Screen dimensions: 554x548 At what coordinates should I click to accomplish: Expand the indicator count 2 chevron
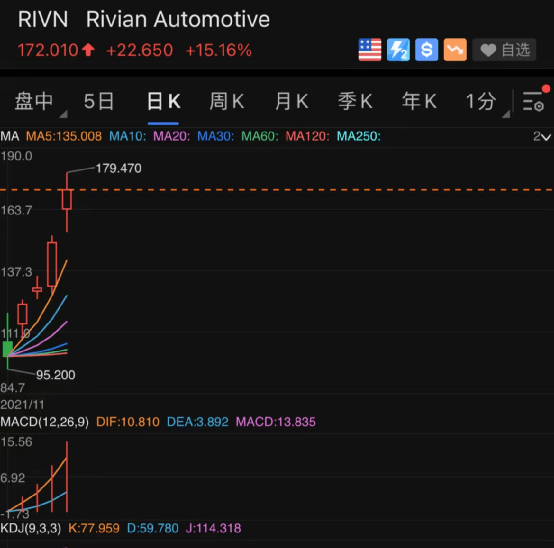[542, 137]
